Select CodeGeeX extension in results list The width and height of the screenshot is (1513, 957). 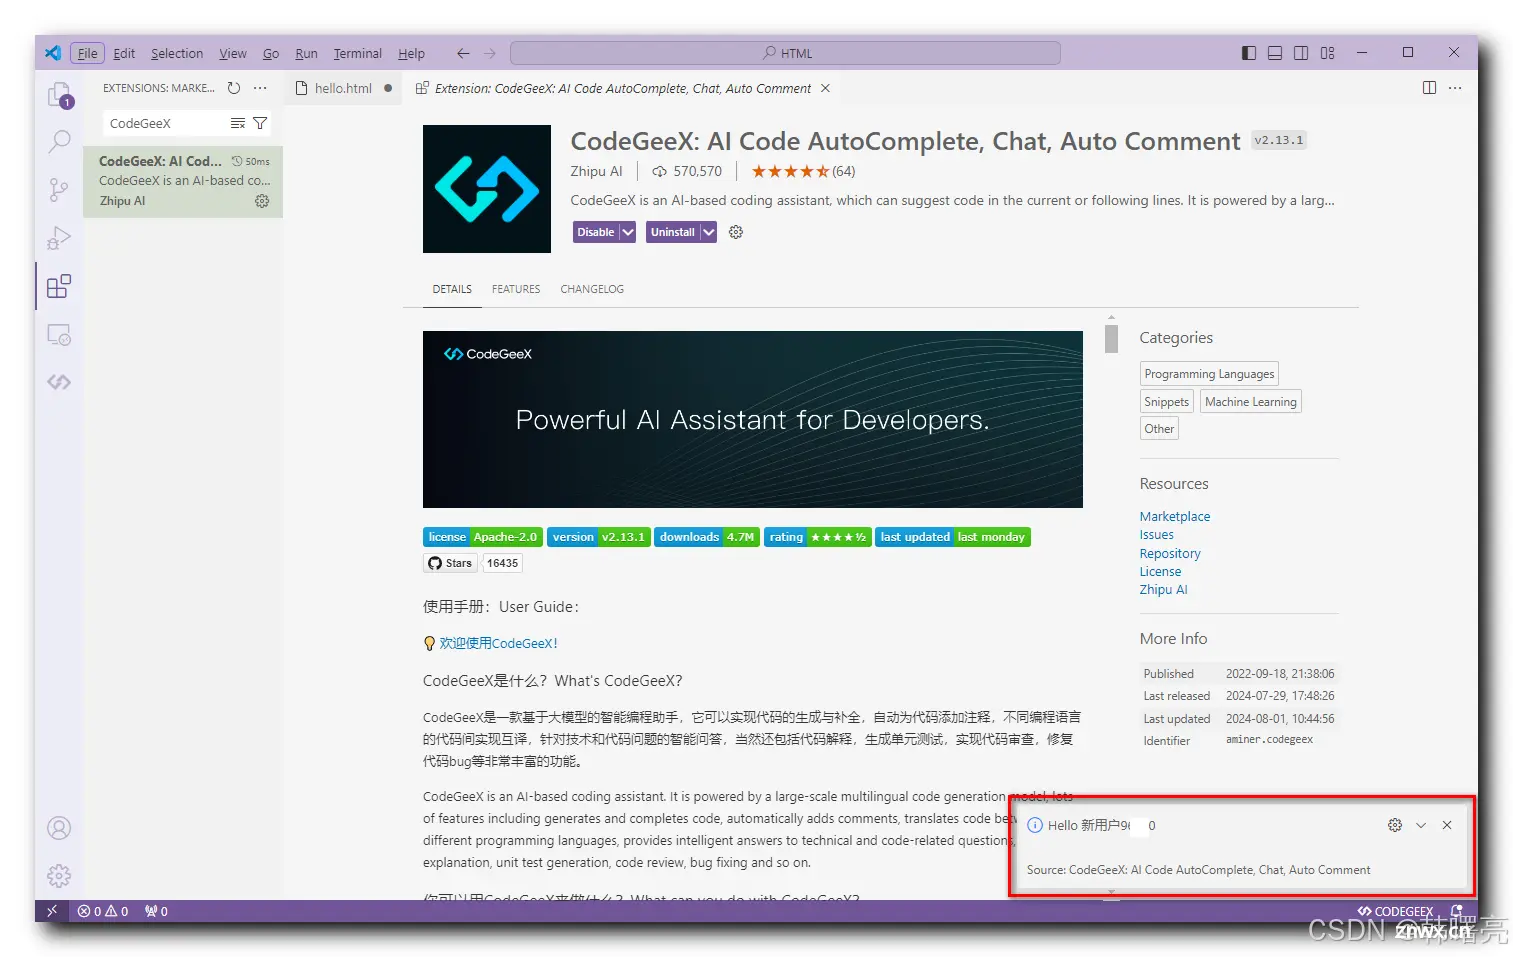(x=183, y=181)
